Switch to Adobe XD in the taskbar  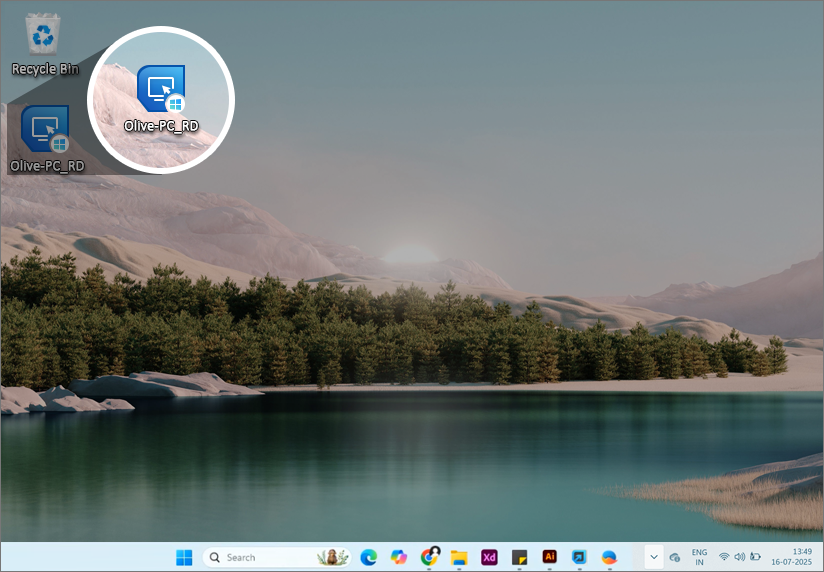pos(489,557)
